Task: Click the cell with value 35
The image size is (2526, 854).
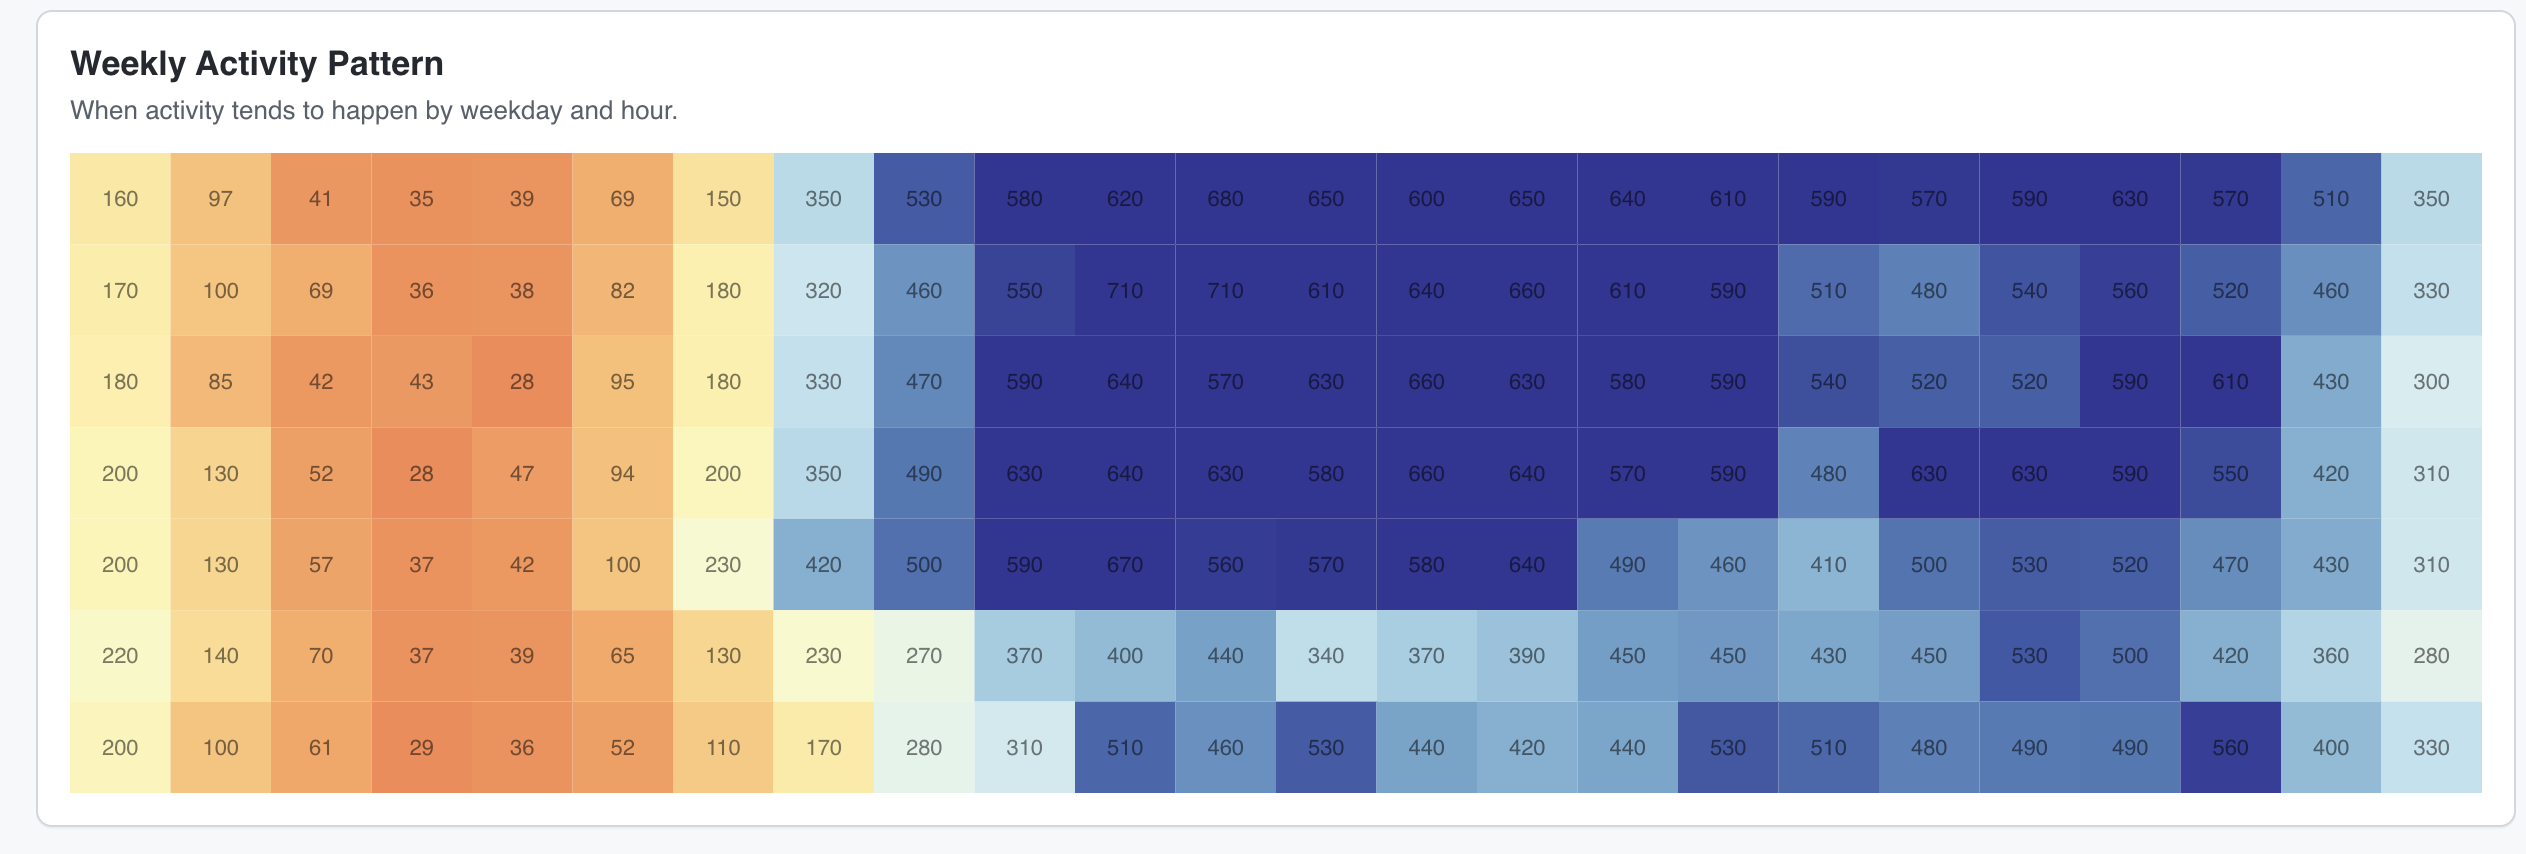Action: pos(421,198)
